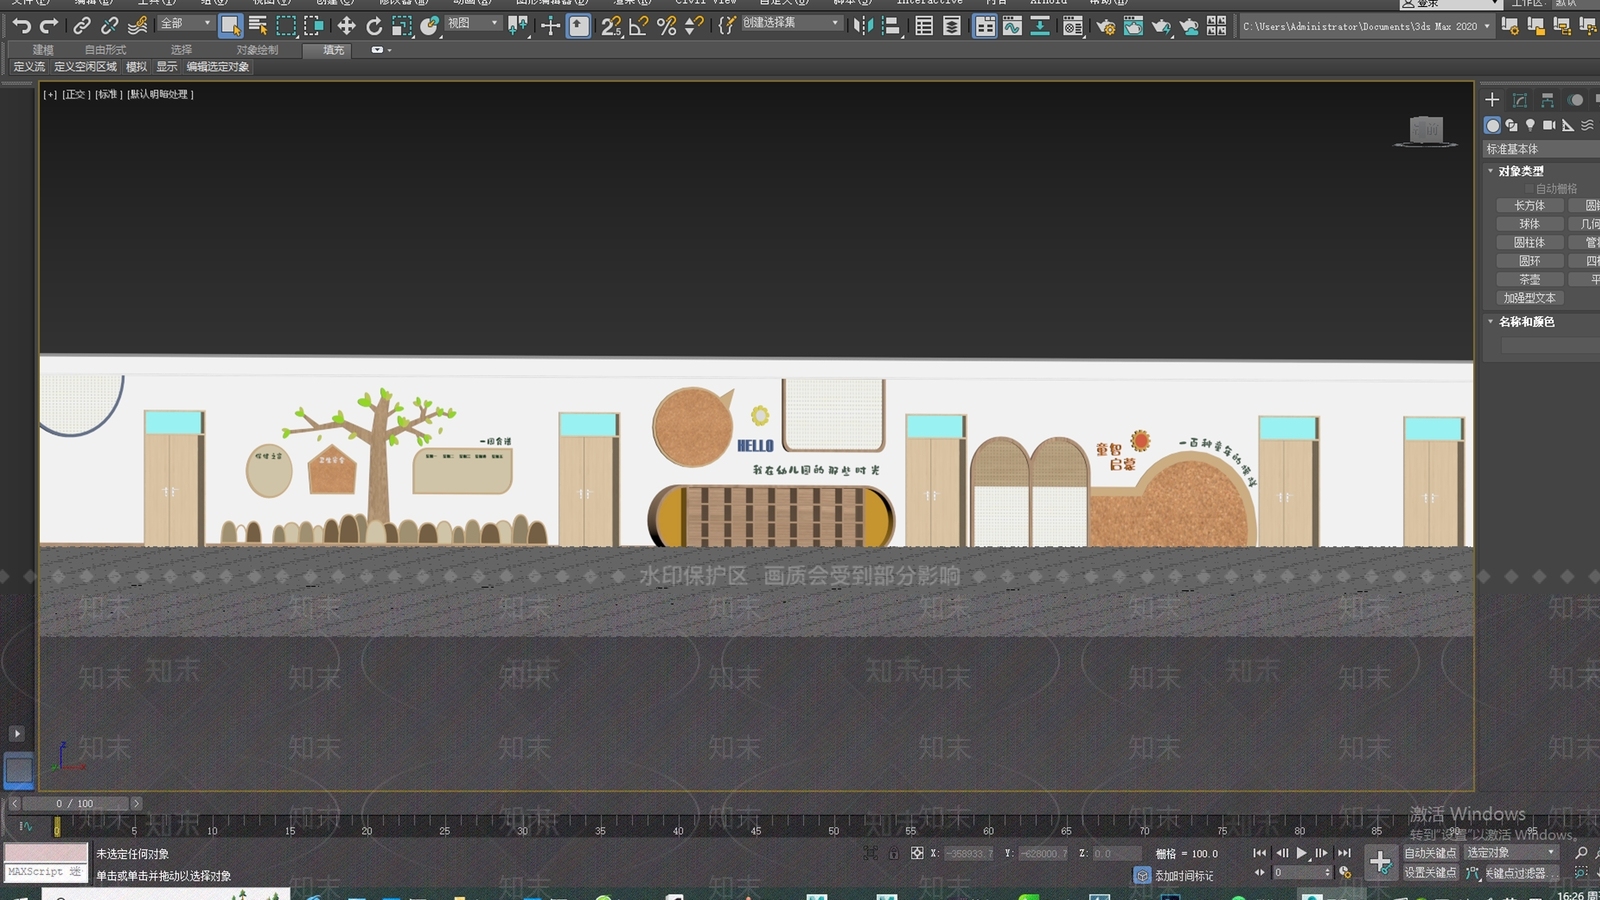Create a 球体 sphere primitive
This screenshot has height=900, width=1600.
point(1529,224)
